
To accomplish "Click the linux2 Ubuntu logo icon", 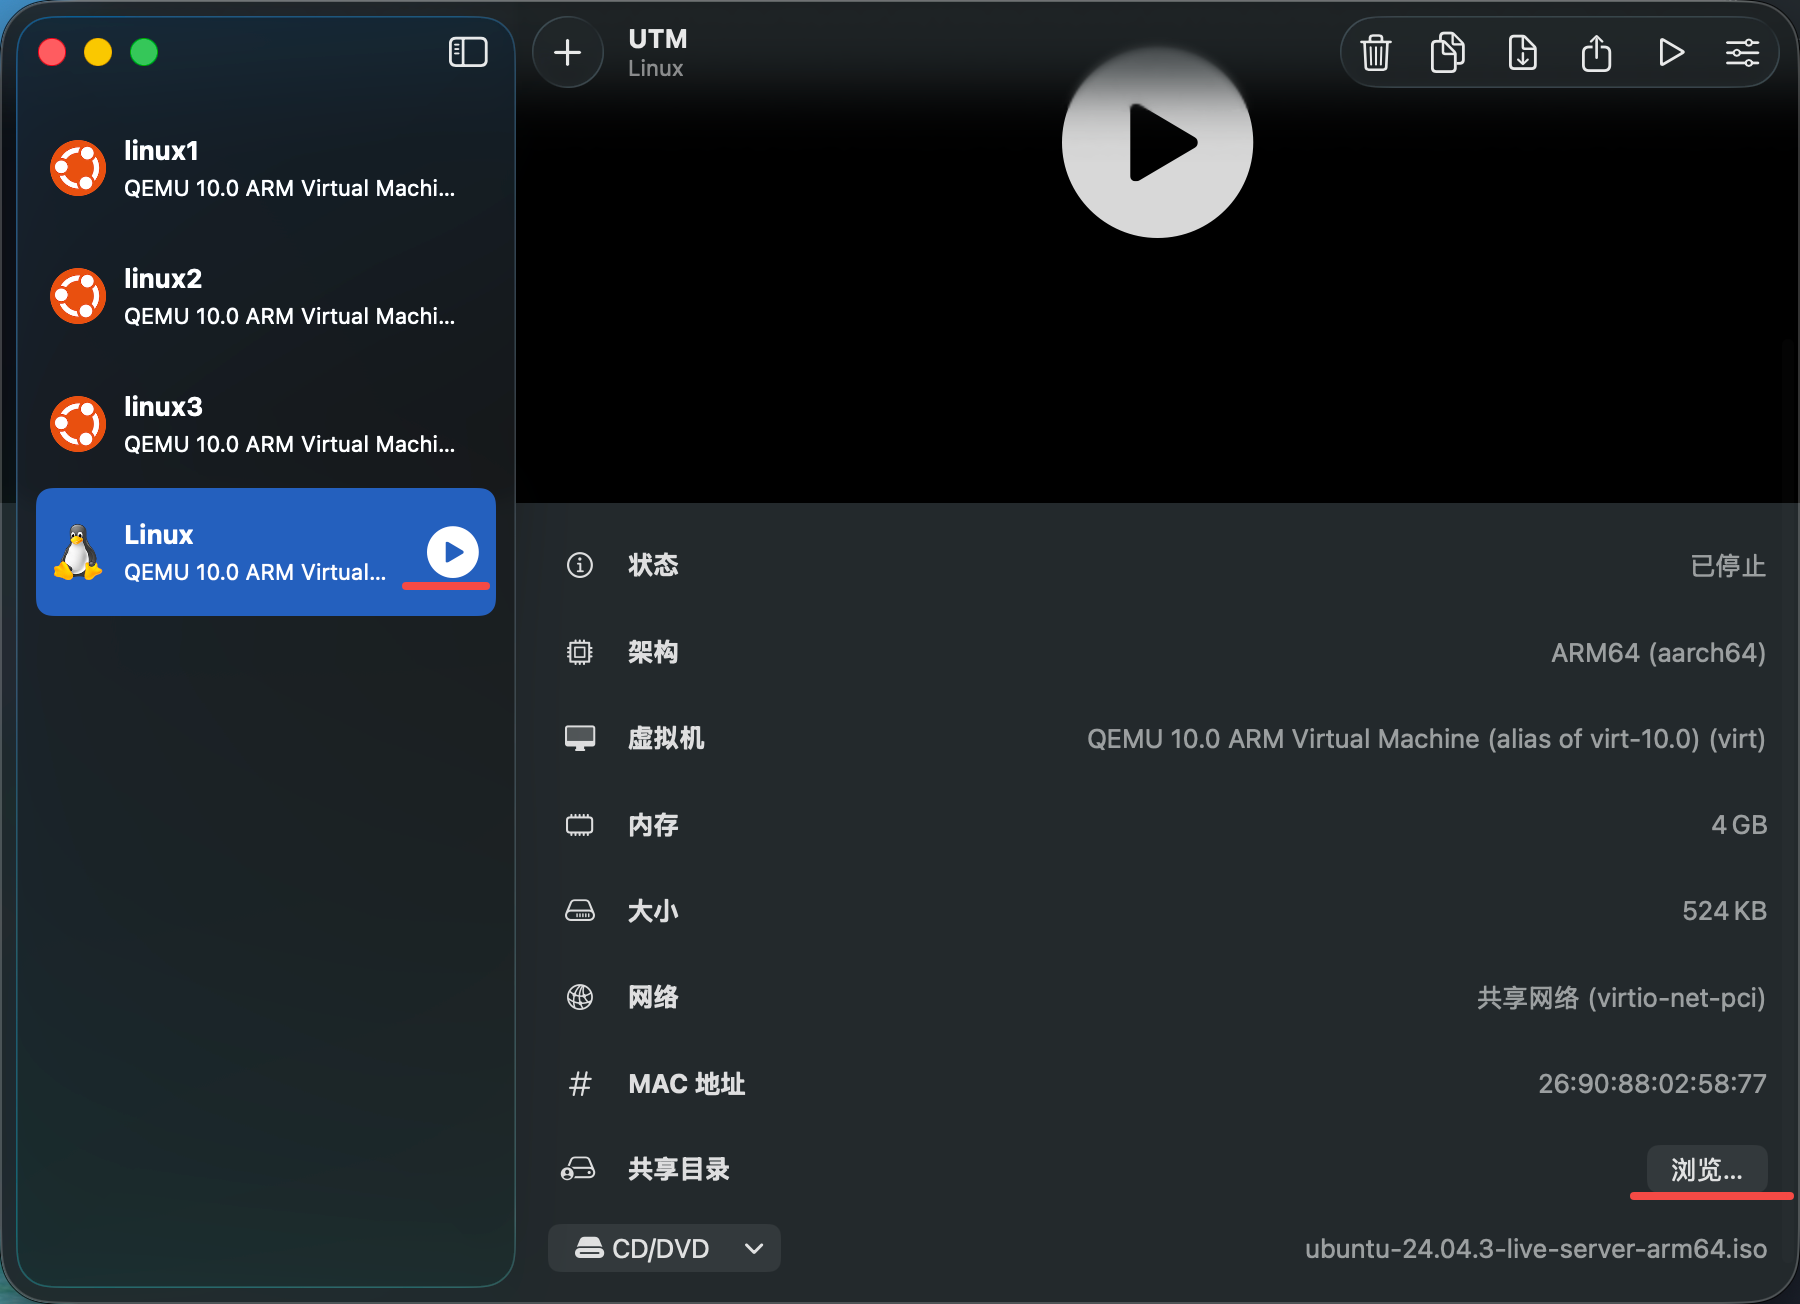I will coord(78,296).
